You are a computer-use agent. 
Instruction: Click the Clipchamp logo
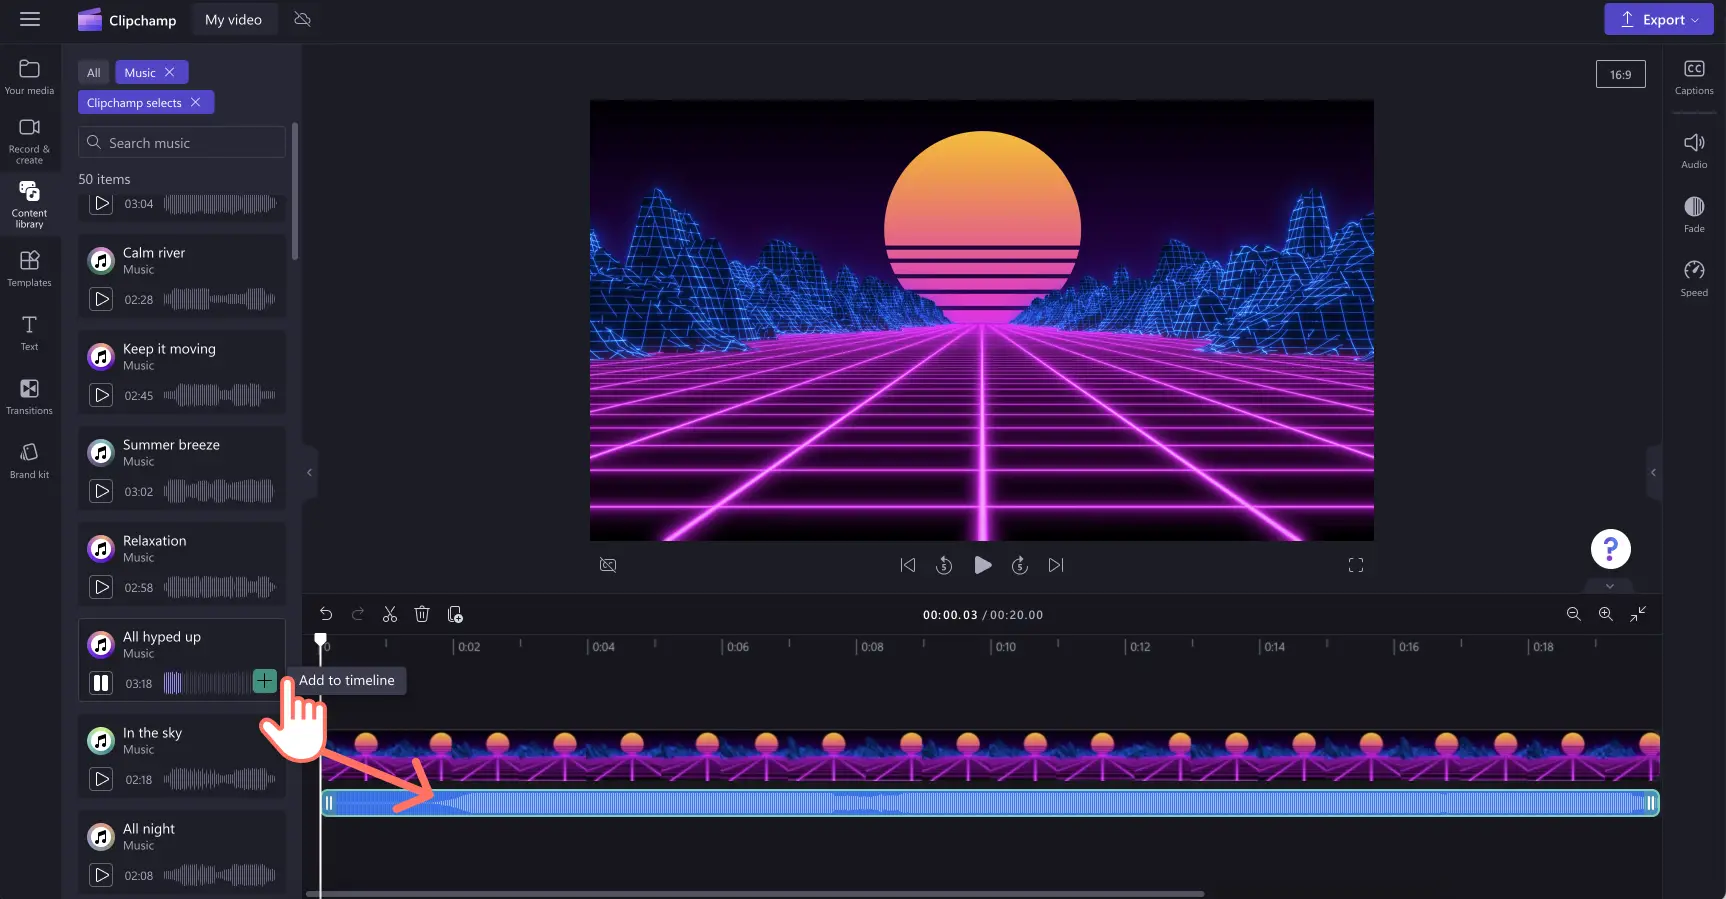tap(127, 20)
